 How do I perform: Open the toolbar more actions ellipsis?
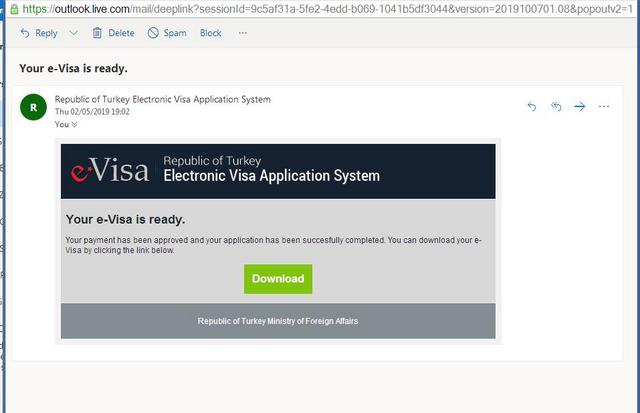tap(242, 33)
